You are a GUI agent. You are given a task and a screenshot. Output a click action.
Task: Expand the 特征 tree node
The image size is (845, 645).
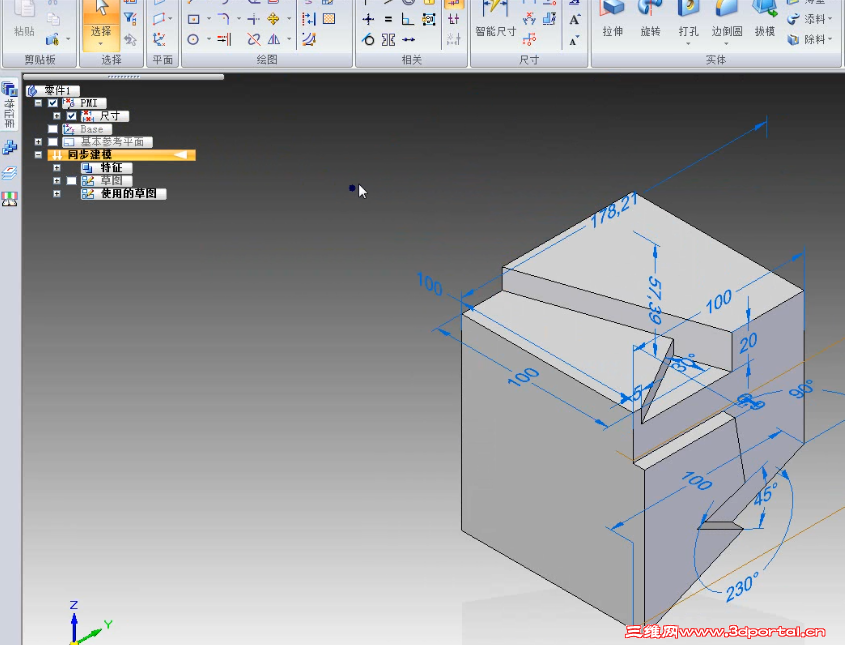tap(57, 168)
